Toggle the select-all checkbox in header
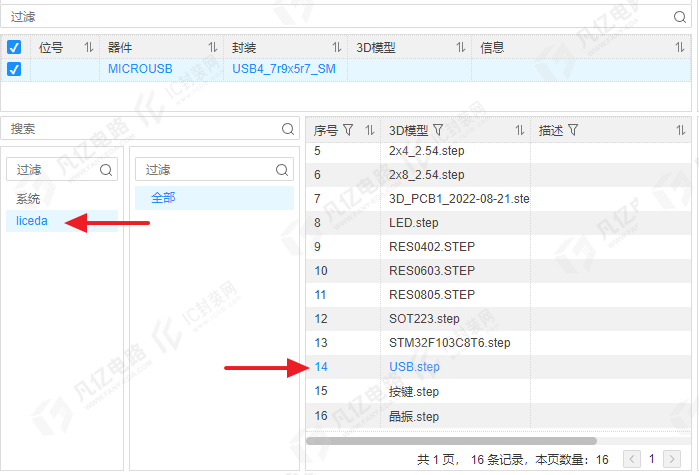699x475 pixels. pyautogui.click(x=14, y=47)
